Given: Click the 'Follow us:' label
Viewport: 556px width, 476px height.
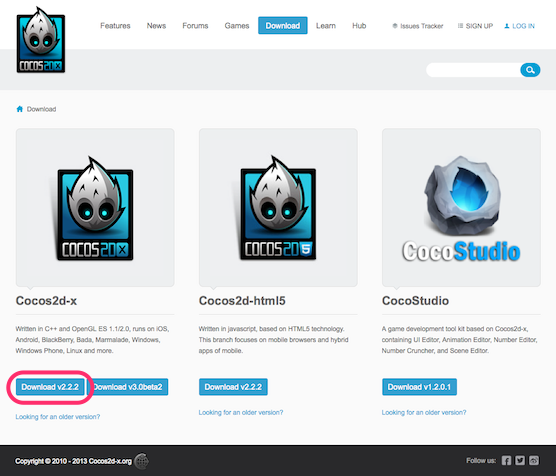Looking at the screenshot, I should 481,460.
